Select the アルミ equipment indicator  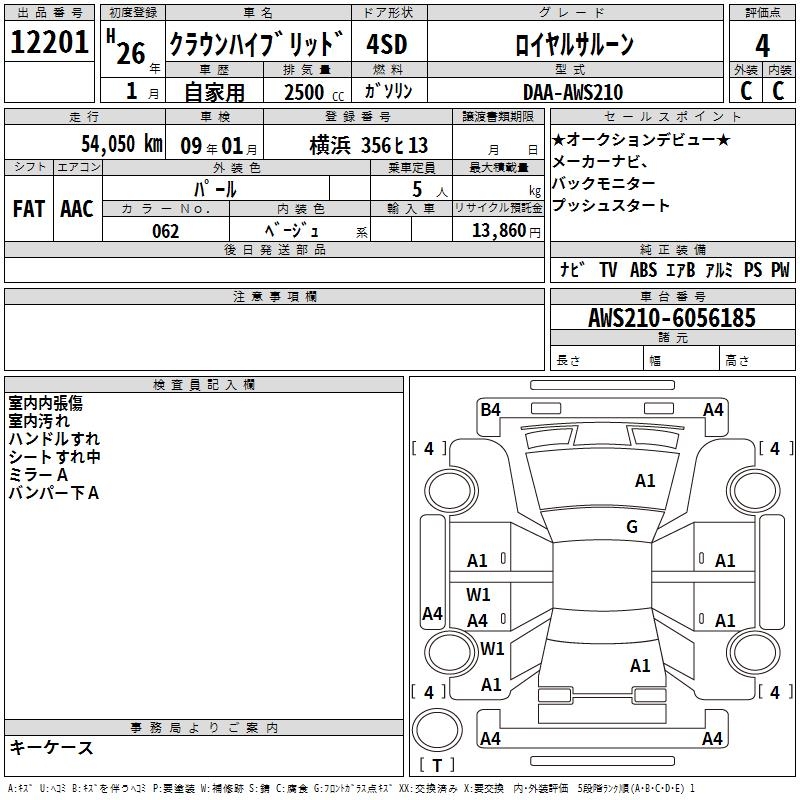coord(720,270)
